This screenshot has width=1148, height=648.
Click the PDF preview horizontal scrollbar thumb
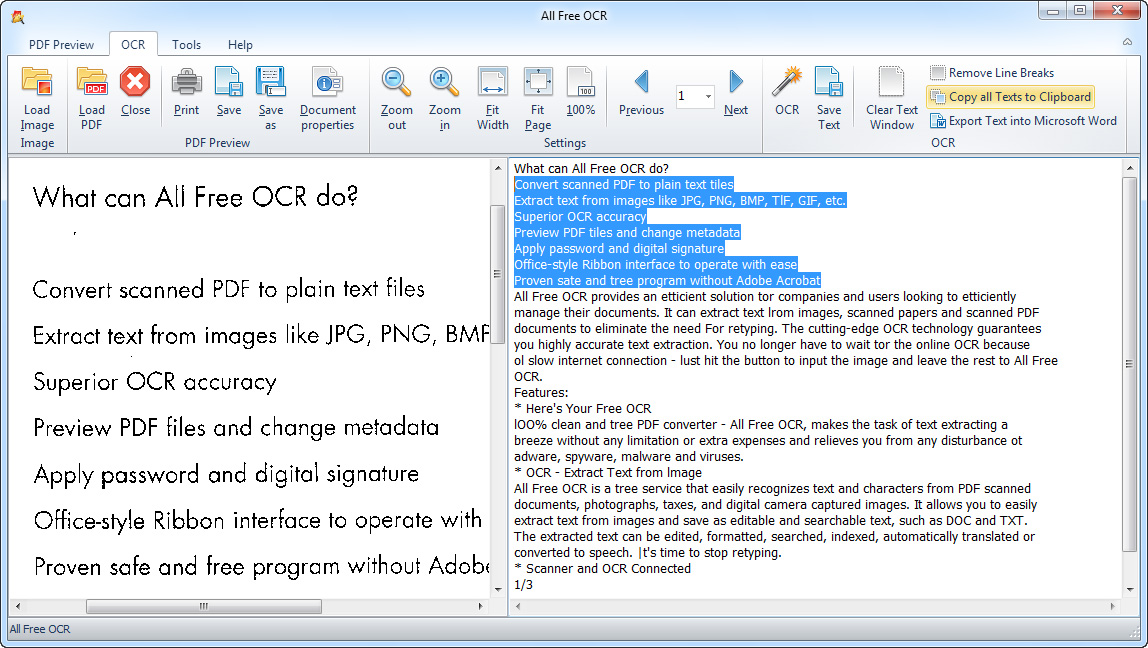click(x=204, y=606)
